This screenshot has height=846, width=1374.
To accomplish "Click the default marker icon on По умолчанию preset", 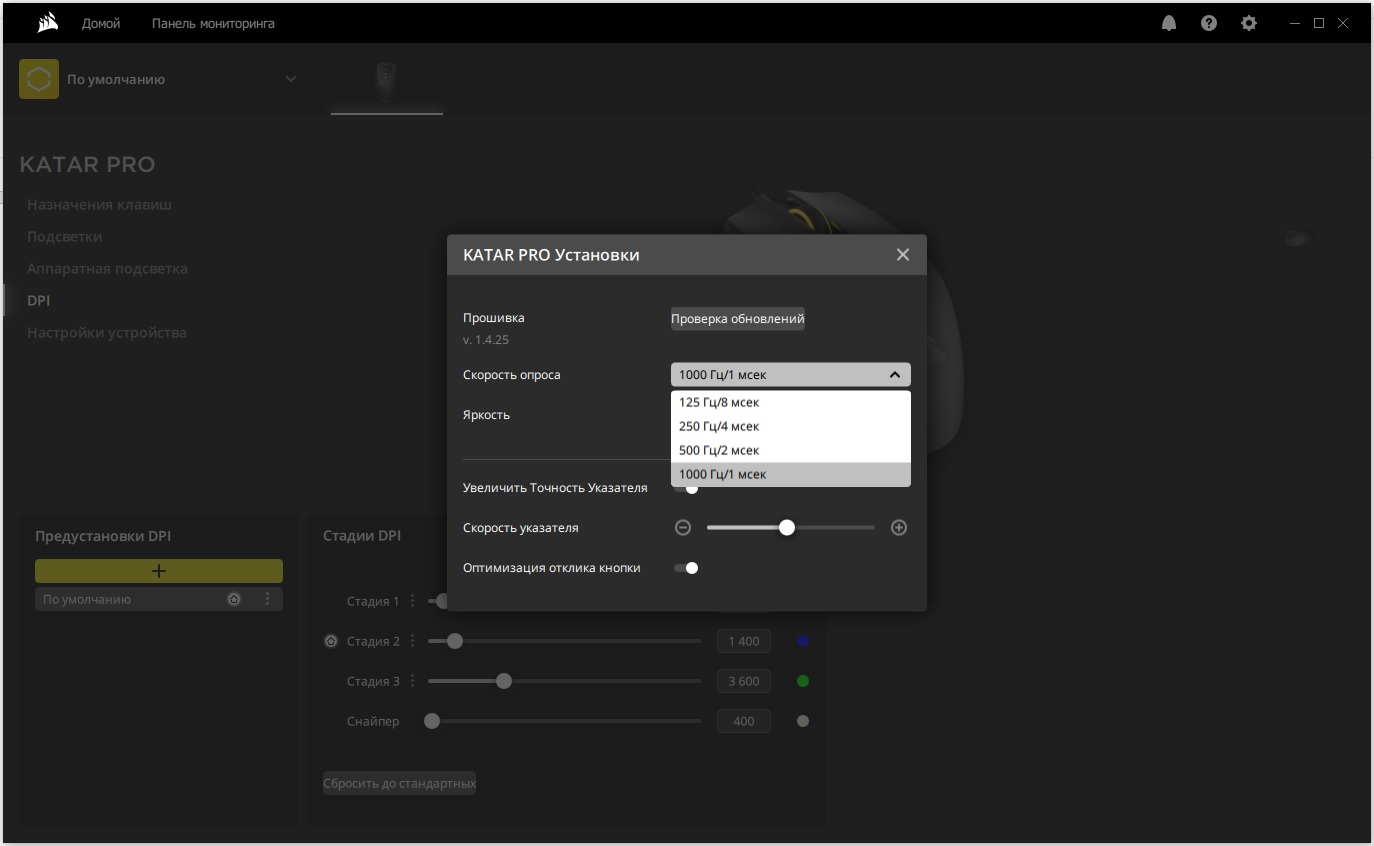I will pos(234,600).
